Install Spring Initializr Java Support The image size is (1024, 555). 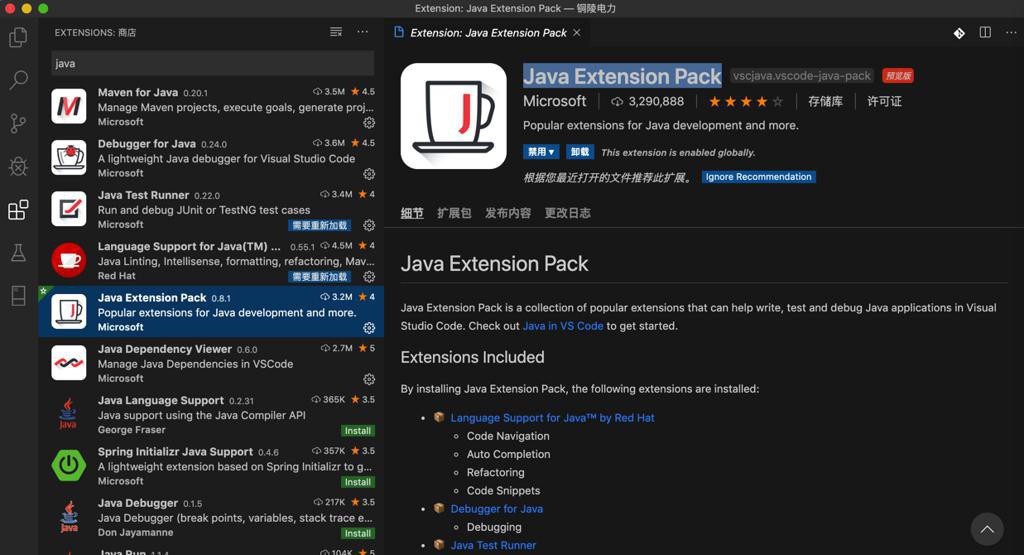click(358, 482)
